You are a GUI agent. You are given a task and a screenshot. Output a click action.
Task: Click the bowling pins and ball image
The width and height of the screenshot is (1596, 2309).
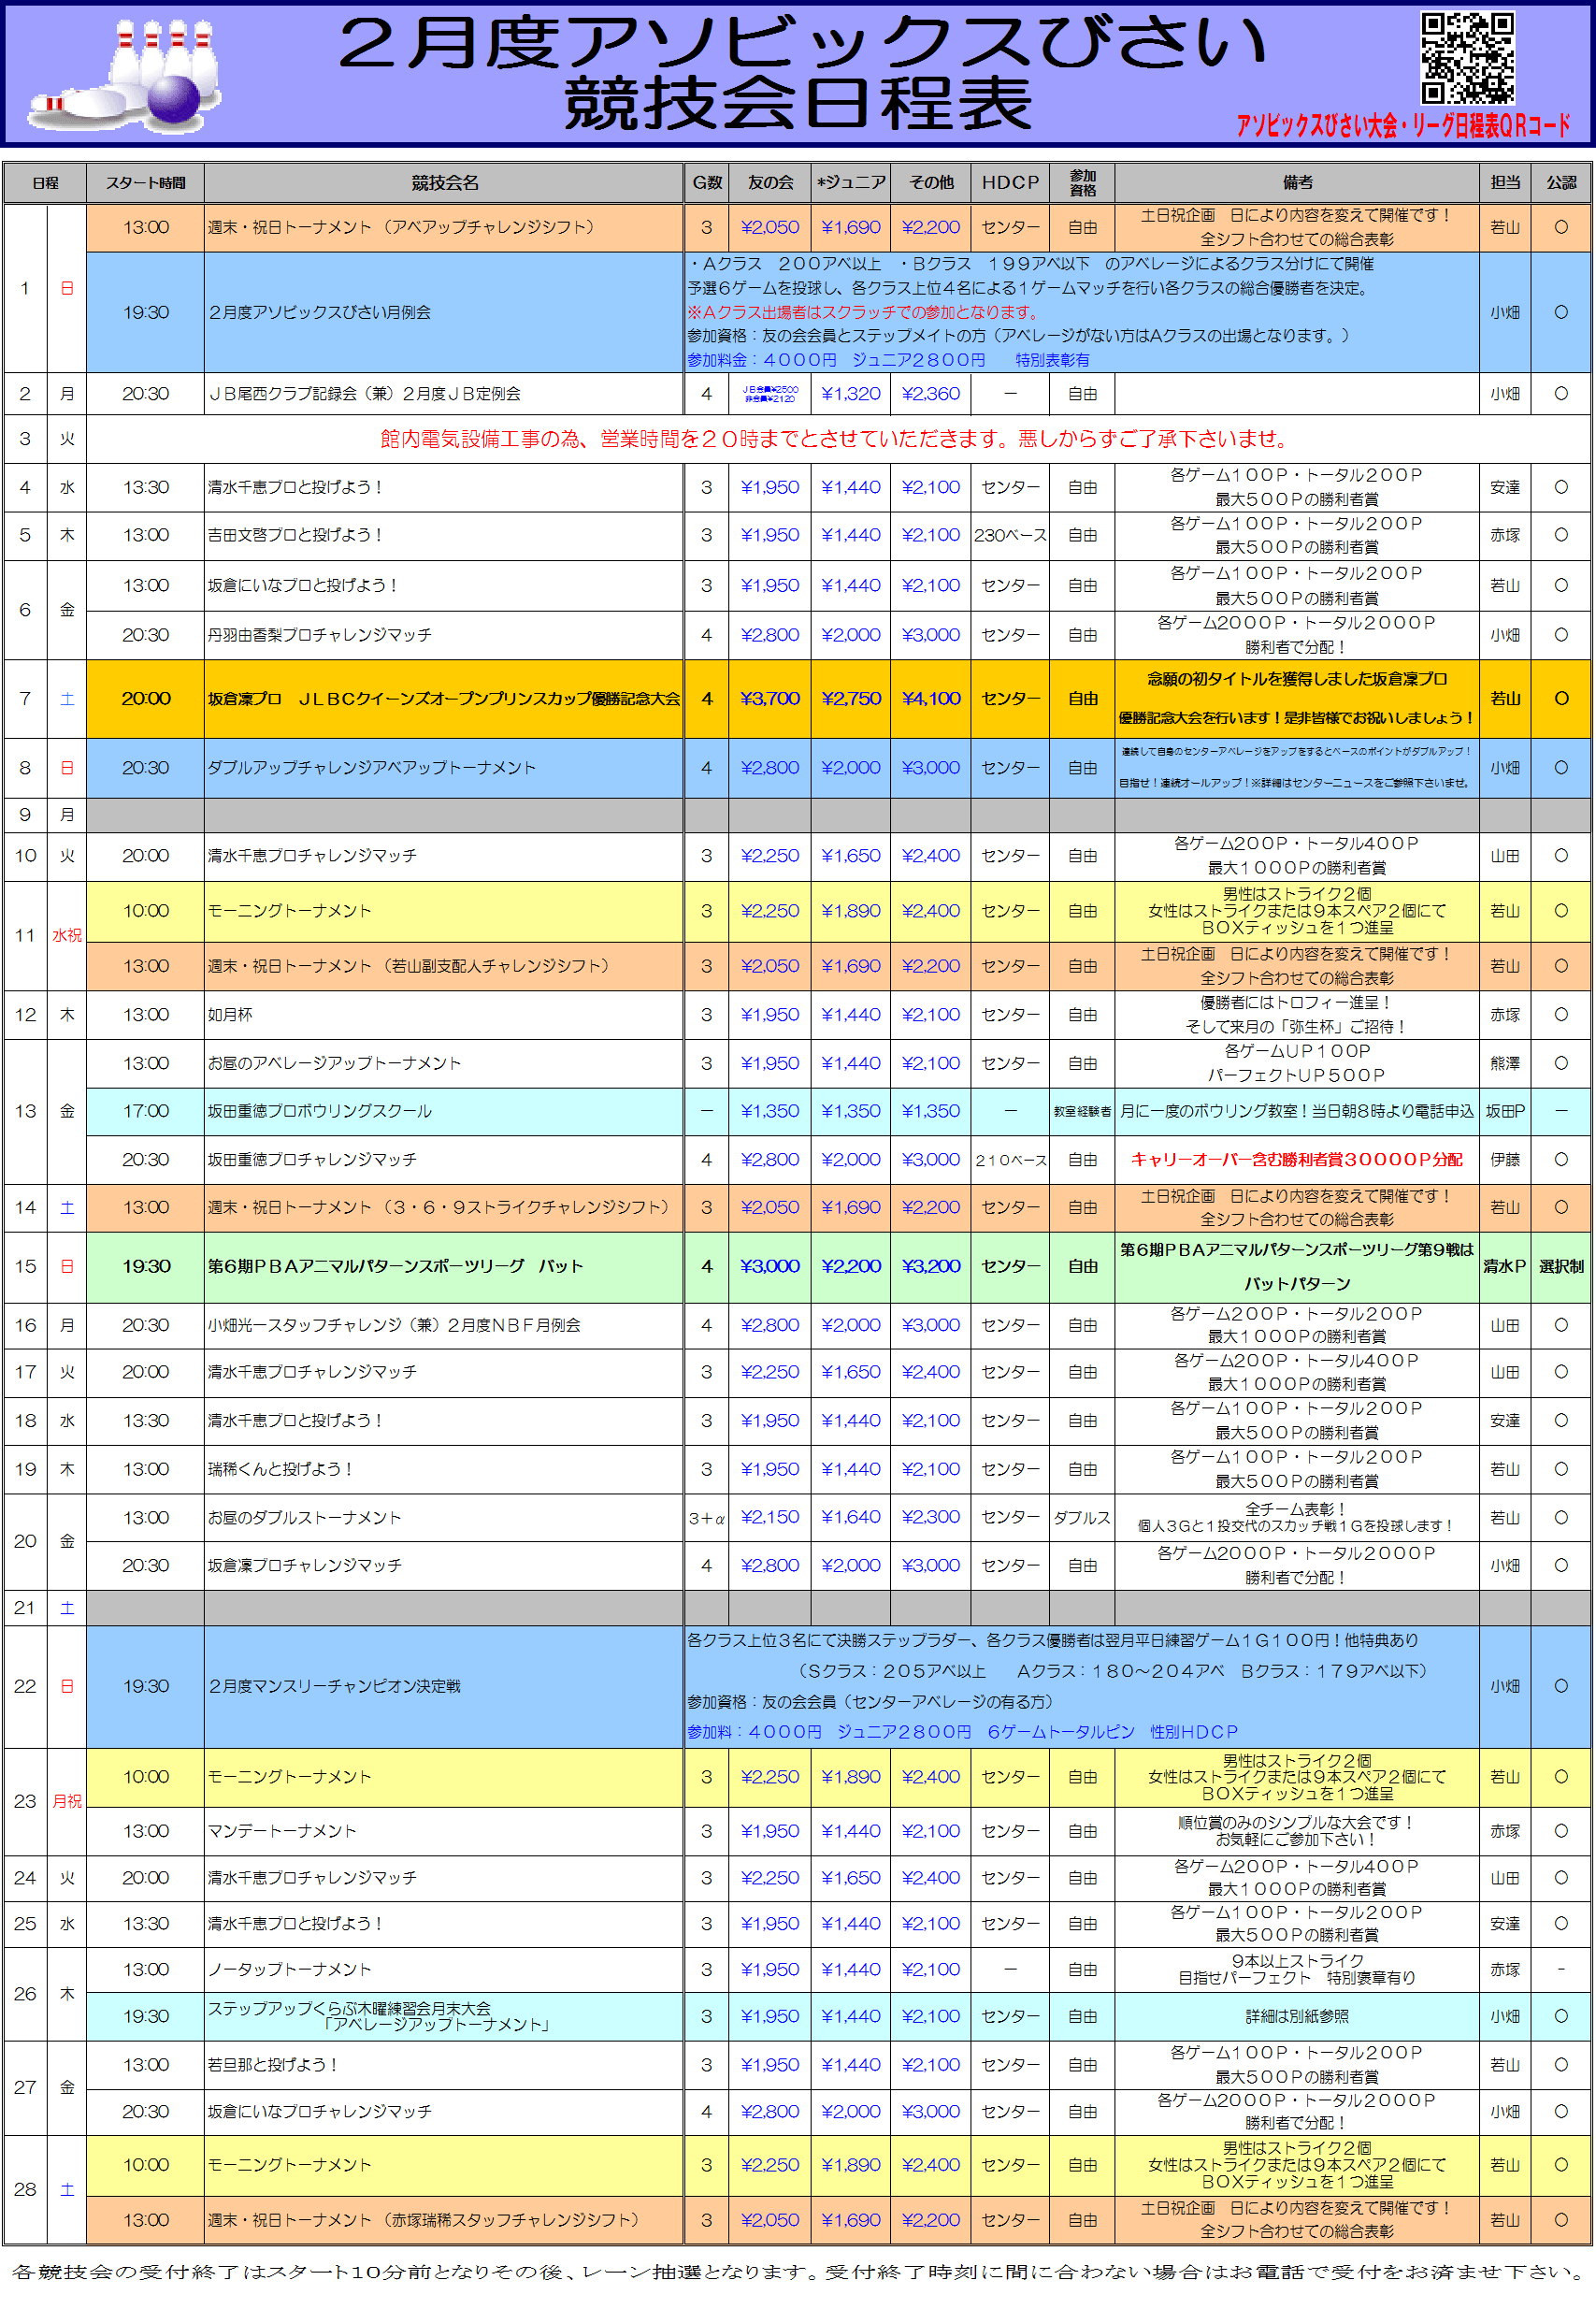point(125,75)
